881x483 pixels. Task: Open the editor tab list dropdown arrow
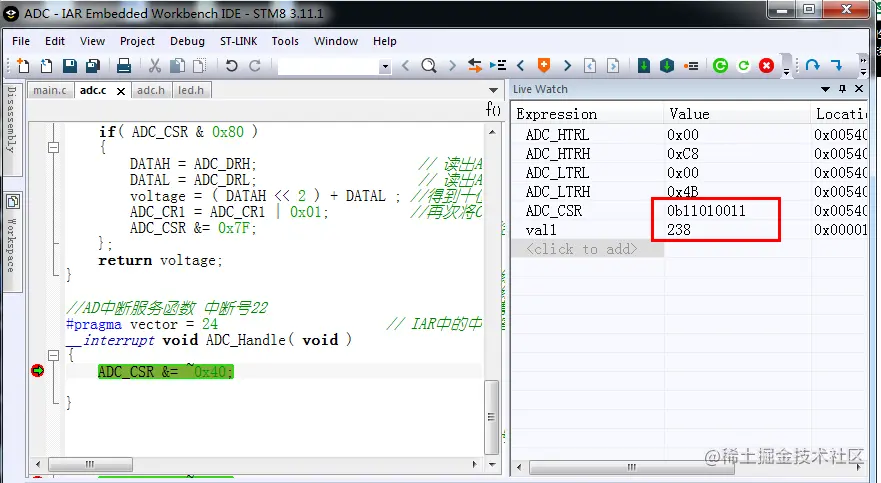coord(493,90)
